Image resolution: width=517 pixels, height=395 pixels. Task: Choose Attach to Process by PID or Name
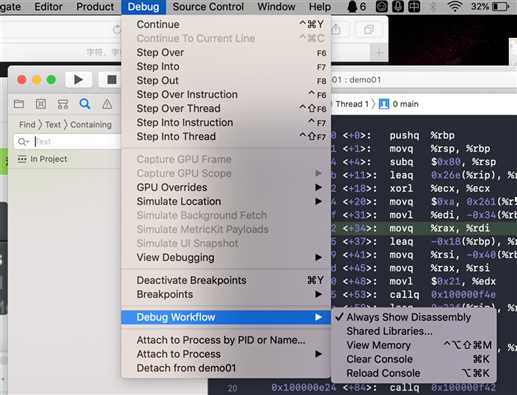coord(226,340)
